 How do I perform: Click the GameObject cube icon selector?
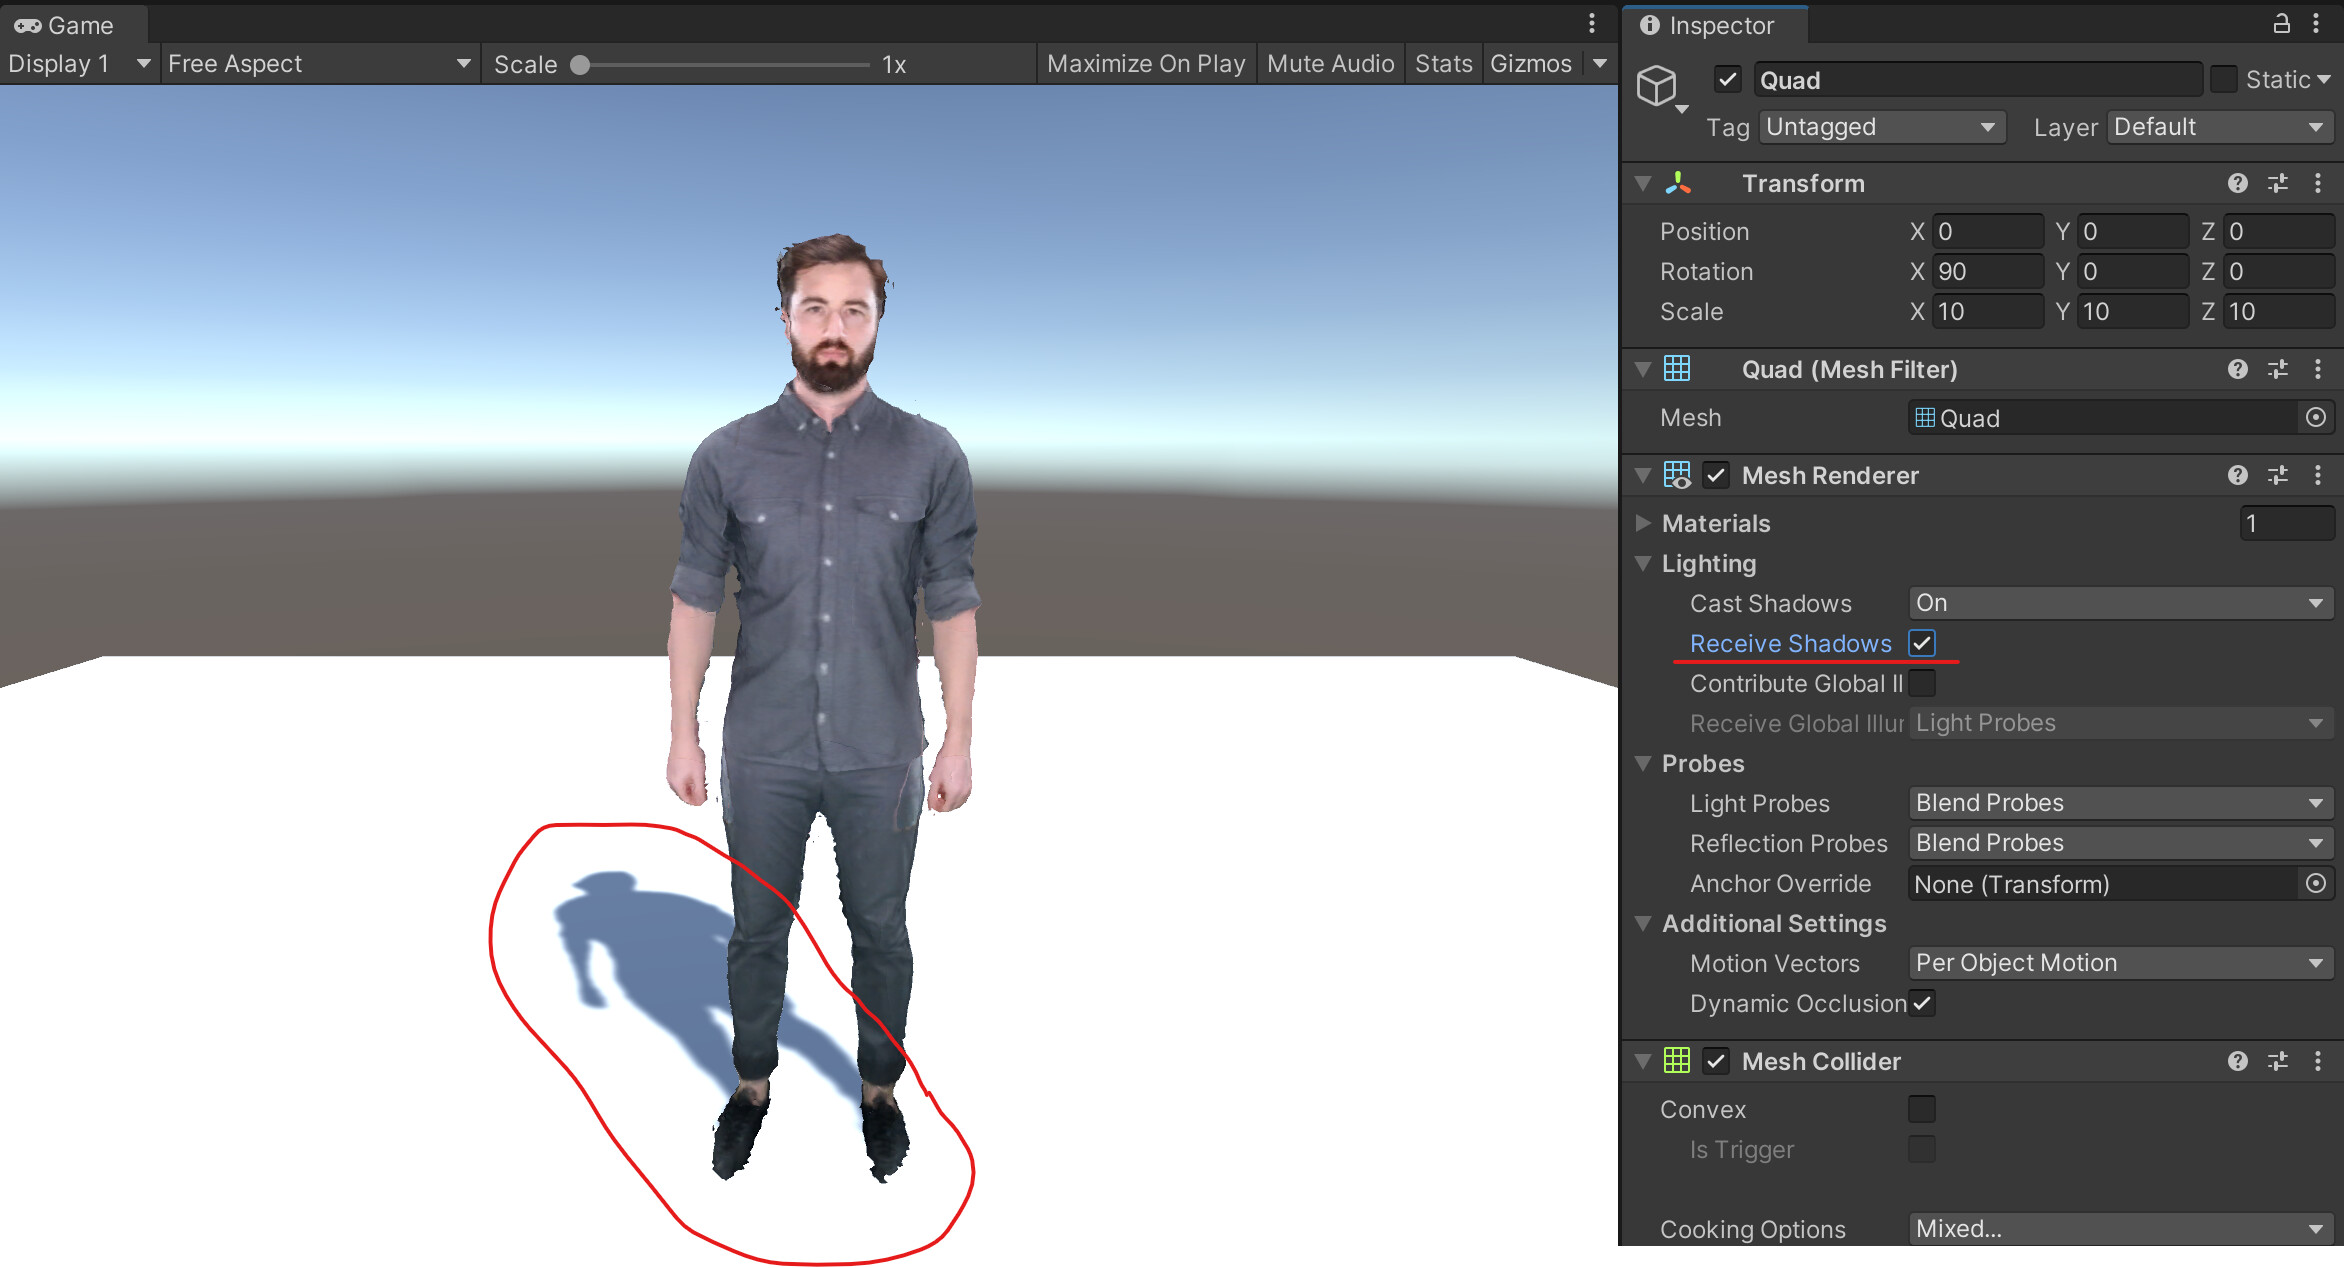(x=1657, y=85)
